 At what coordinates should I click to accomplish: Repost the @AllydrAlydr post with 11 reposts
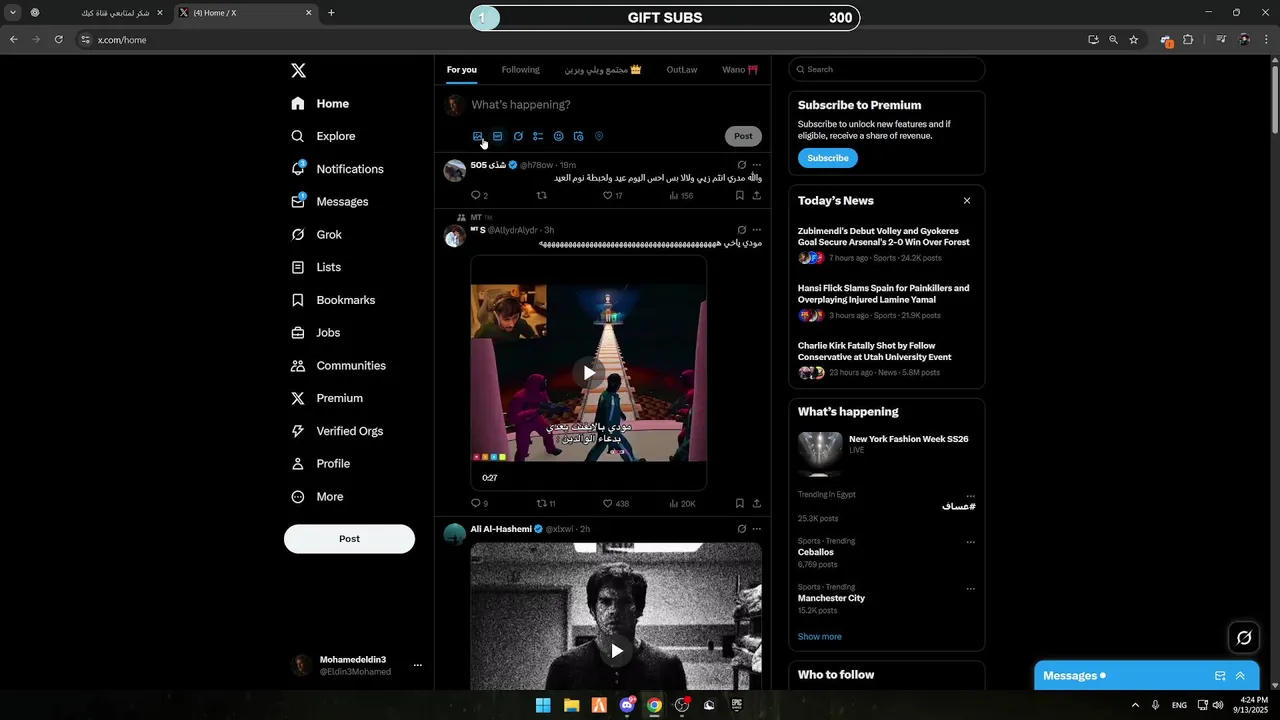pos(542,504)
